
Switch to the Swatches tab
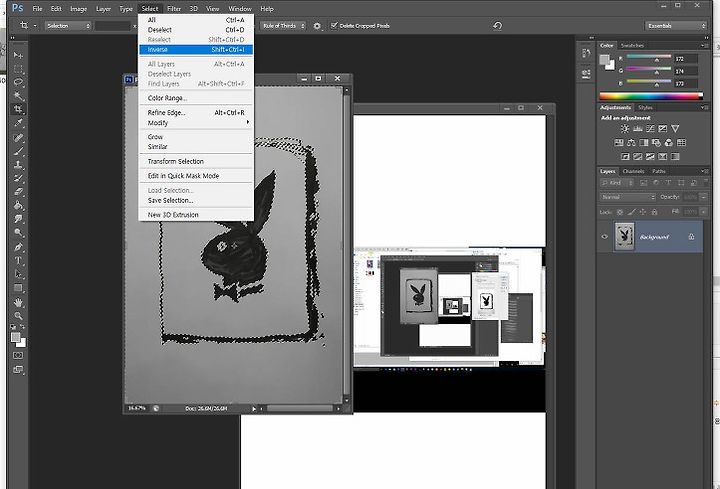pos(632,45)
